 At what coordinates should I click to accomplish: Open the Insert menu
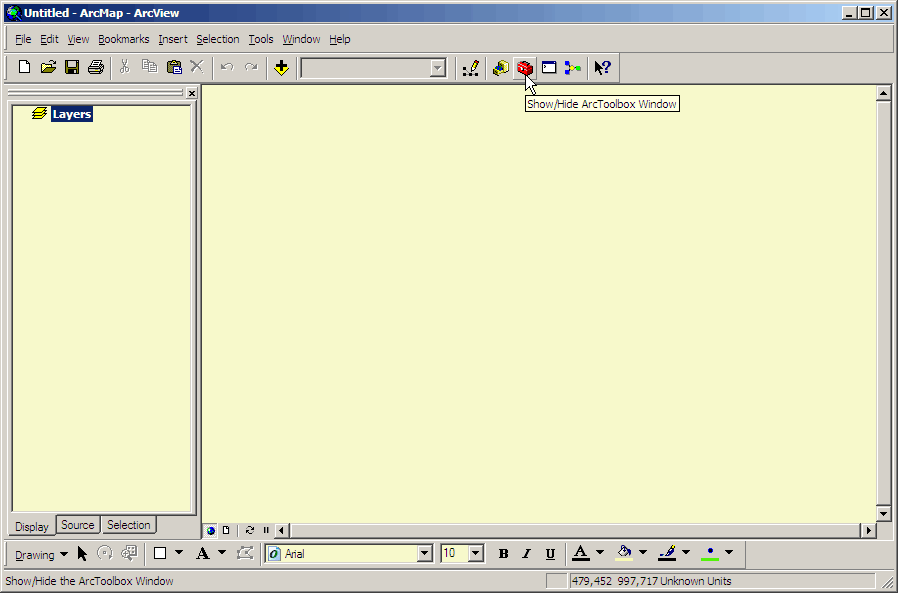[173, 40]
